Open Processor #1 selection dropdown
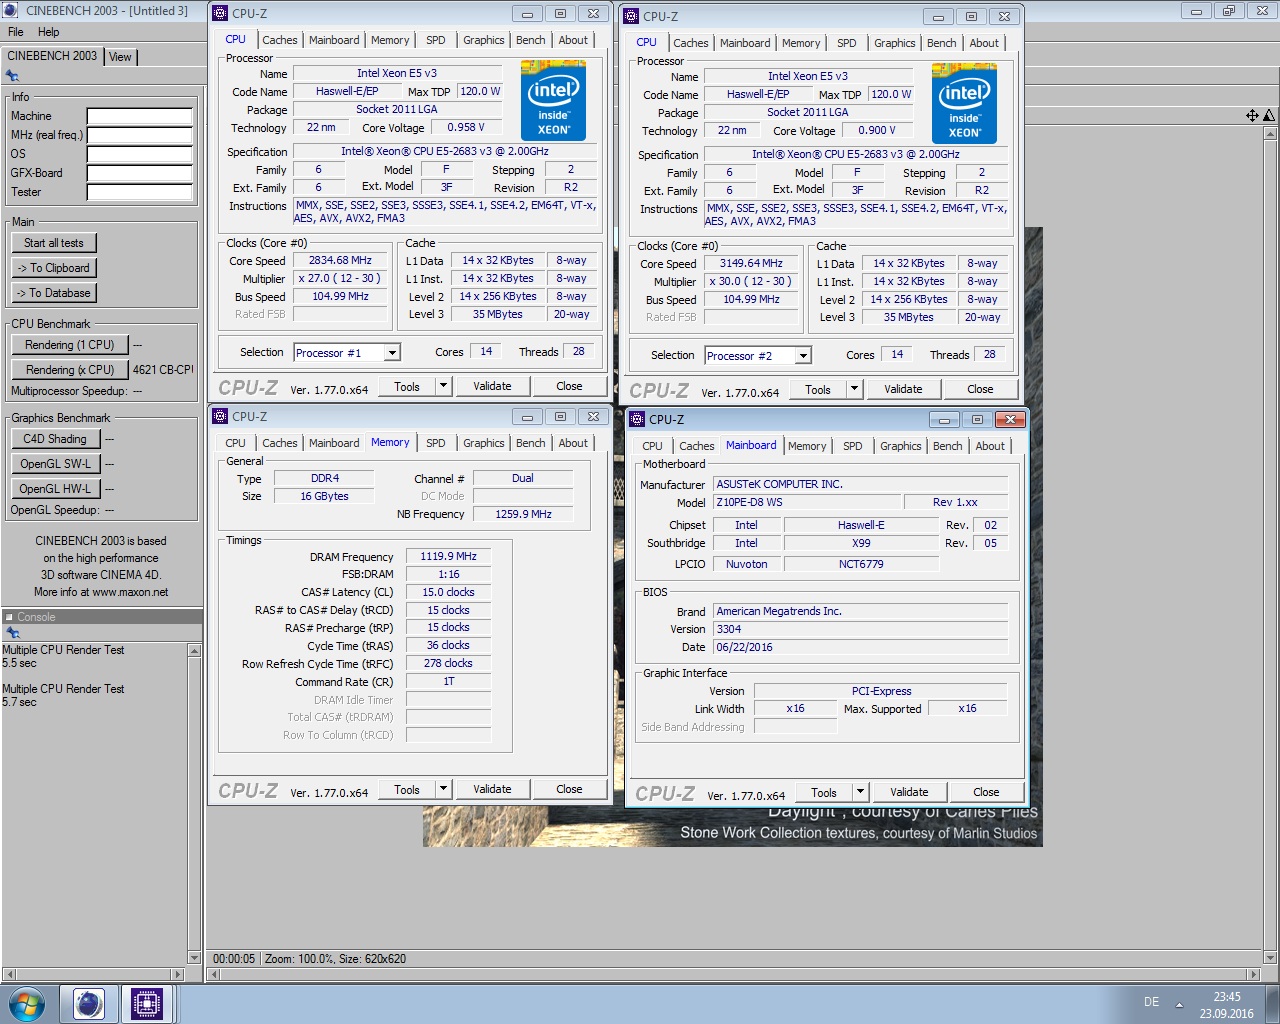This screenshot has width=1280, height=1024. (392, 352)
